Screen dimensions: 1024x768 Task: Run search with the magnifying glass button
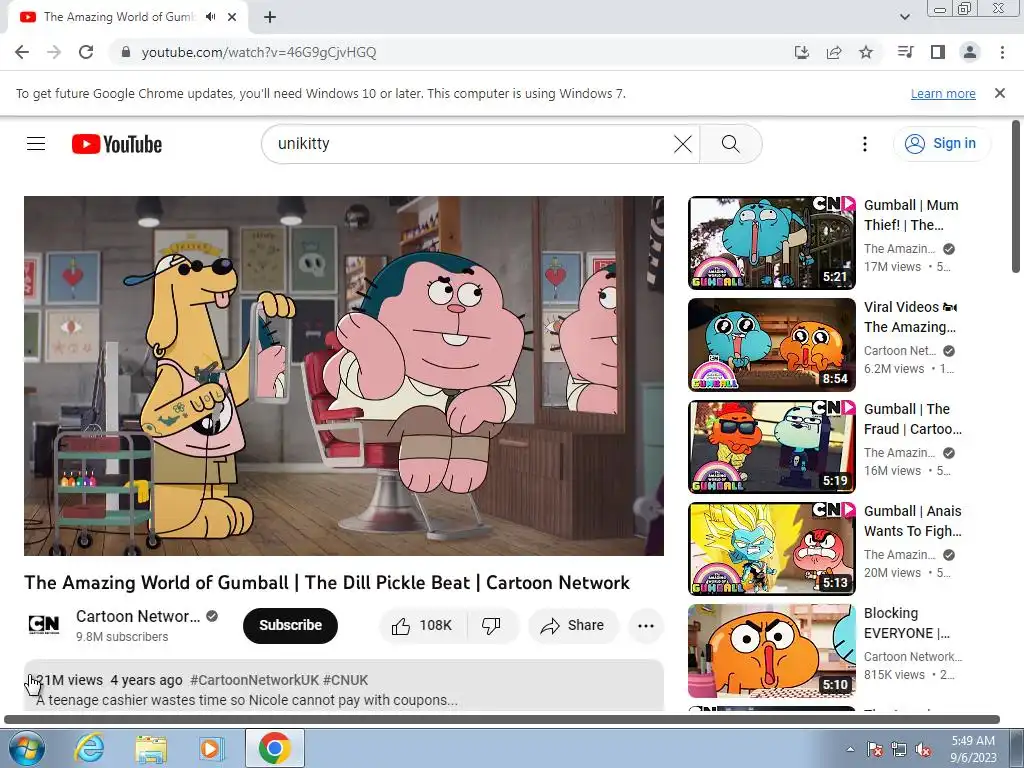coord(731,144)
